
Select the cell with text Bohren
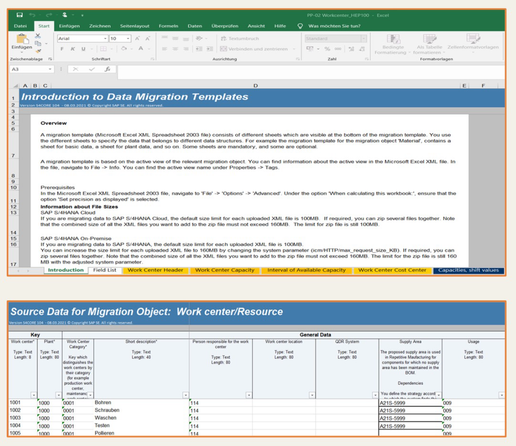pos(141,403)
